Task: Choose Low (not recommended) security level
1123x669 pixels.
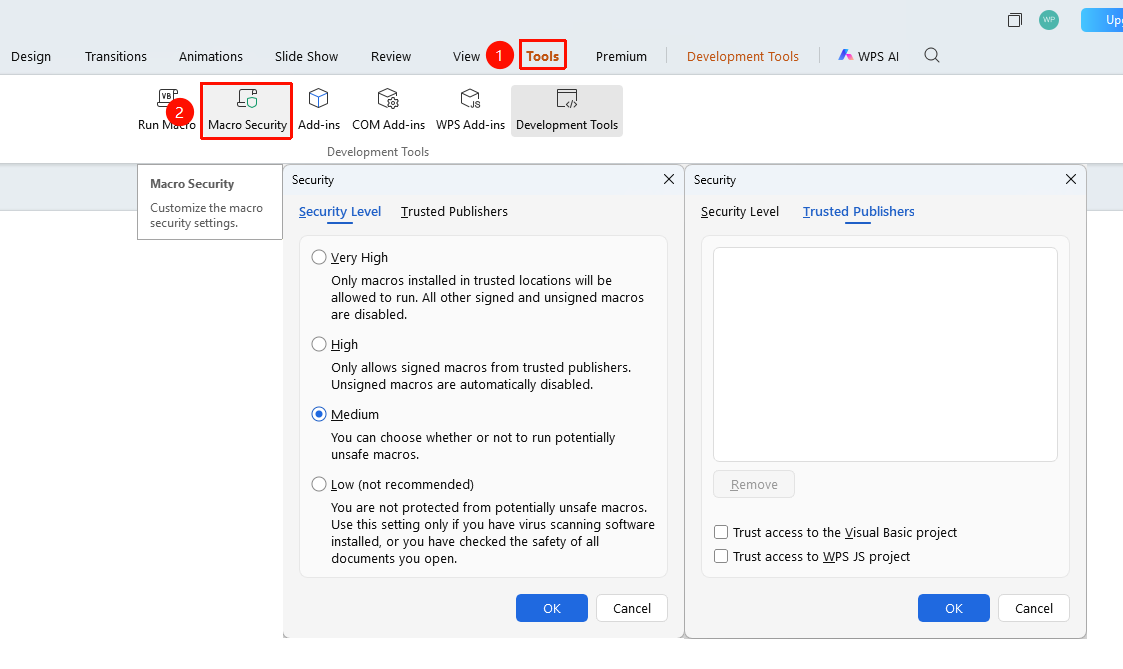Action: point(319,484)
